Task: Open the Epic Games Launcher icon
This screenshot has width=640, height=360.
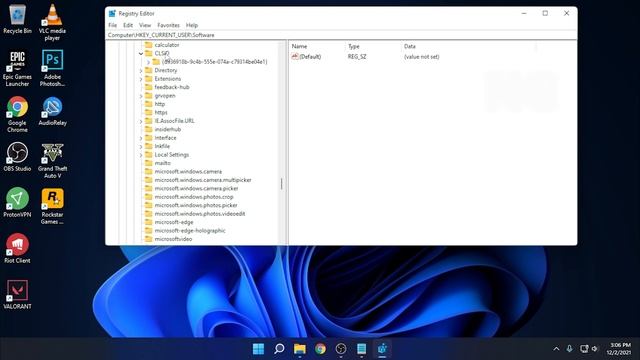Action: tap(17, 68)
